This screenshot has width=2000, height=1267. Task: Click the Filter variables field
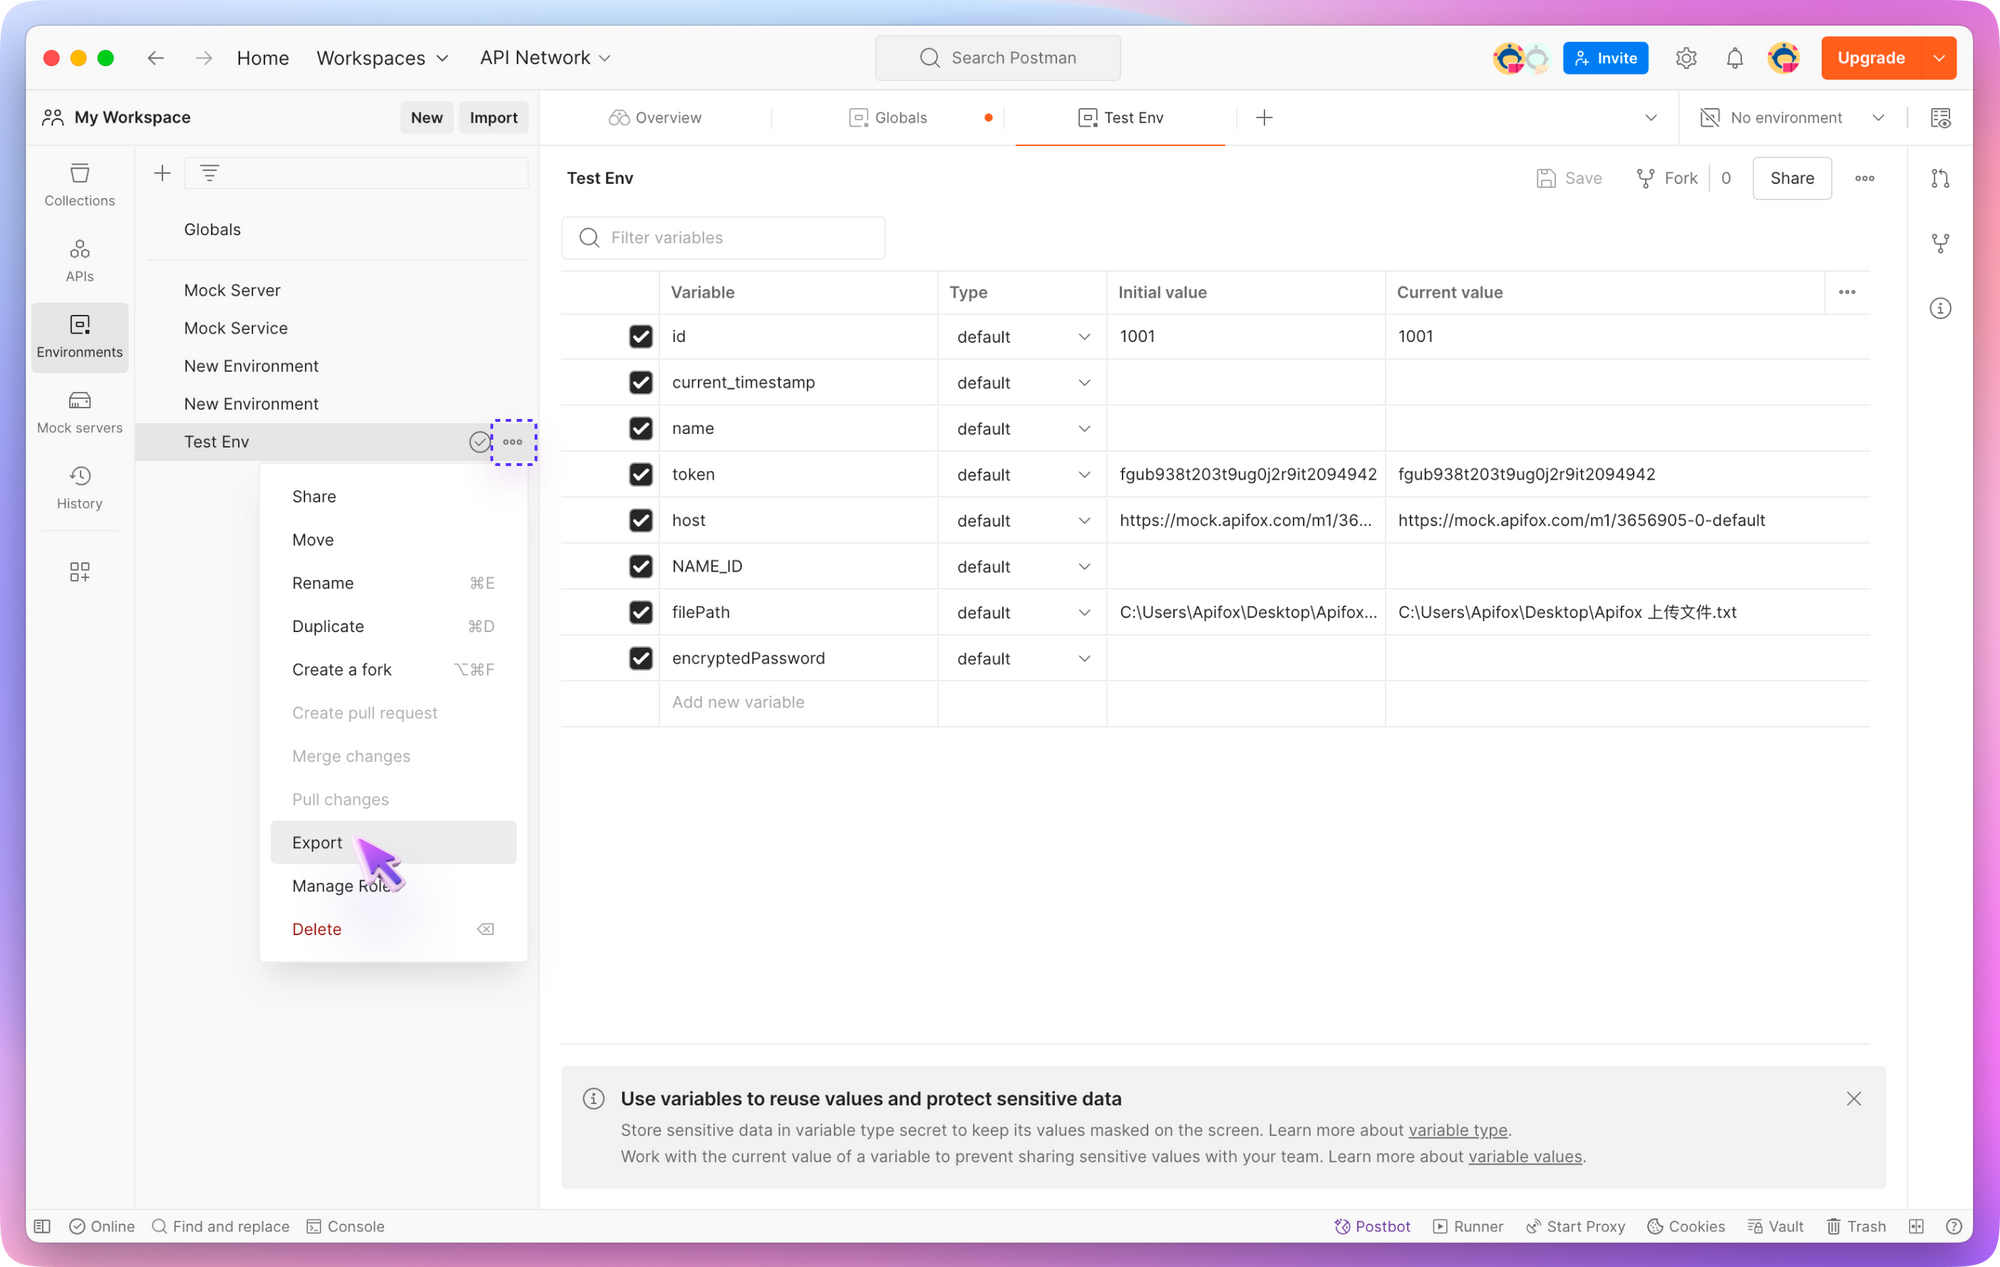(x=723, y=238)
